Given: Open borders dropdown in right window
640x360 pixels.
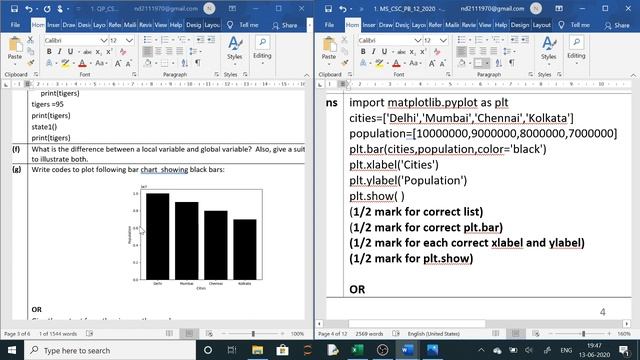Looking at the screenshot, I should point(487,63).
